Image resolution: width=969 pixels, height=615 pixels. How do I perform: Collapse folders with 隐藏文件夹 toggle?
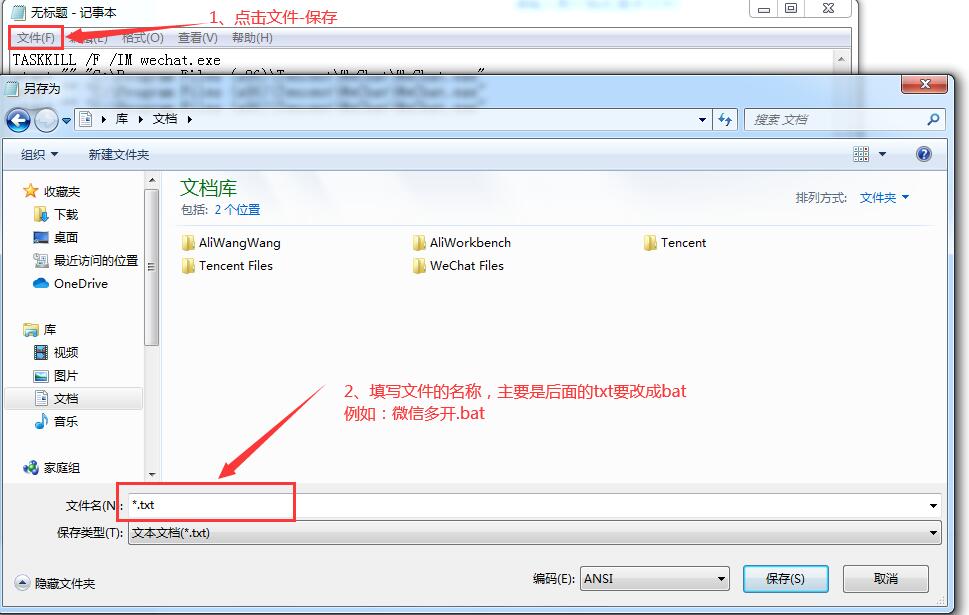click(x=55, y=583)
